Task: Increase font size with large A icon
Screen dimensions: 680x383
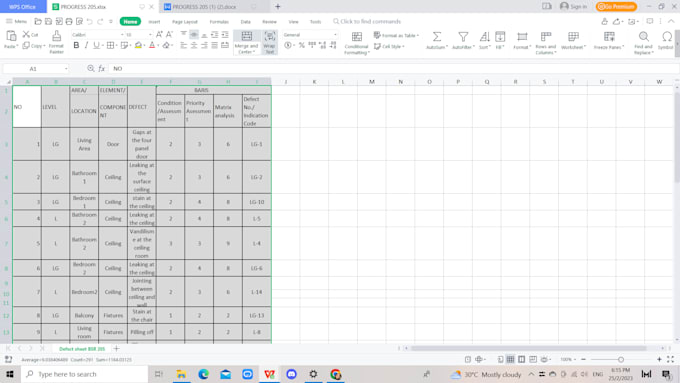Action: pos(159,34)
